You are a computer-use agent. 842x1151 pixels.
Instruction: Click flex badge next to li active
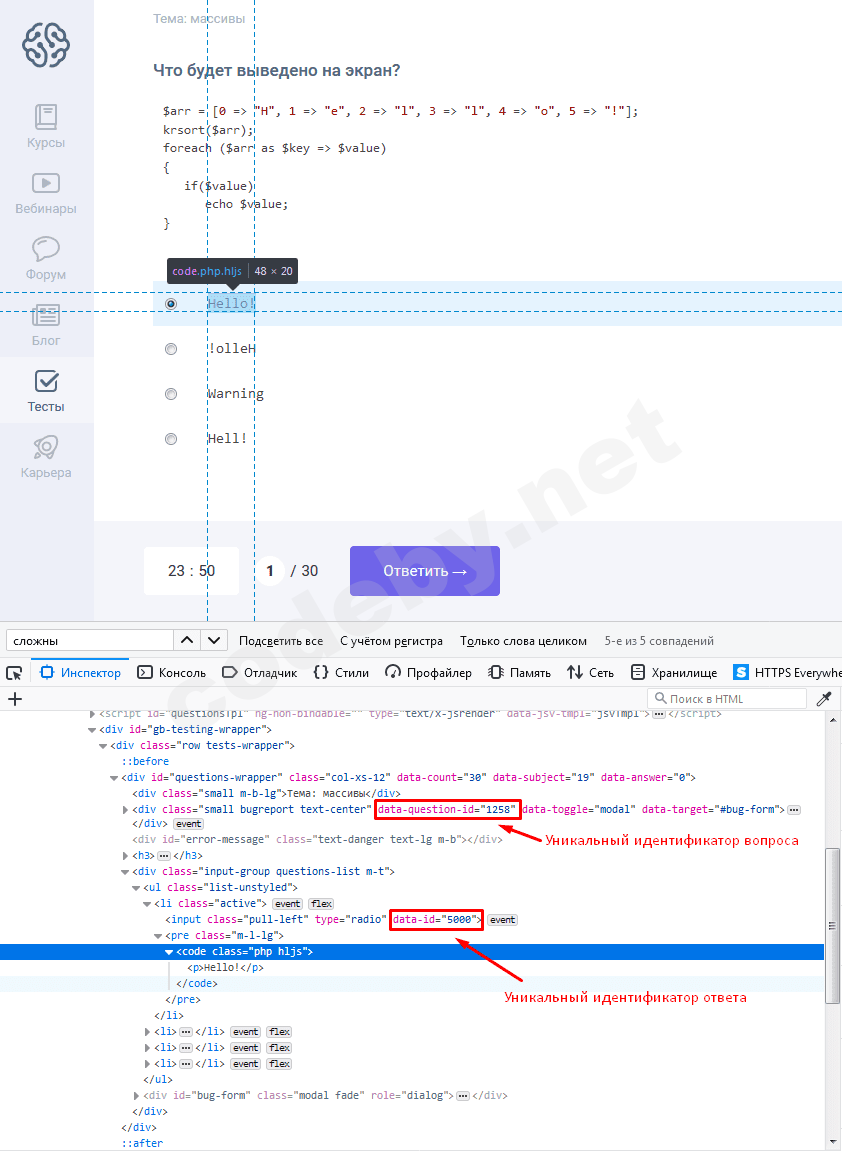321,904
